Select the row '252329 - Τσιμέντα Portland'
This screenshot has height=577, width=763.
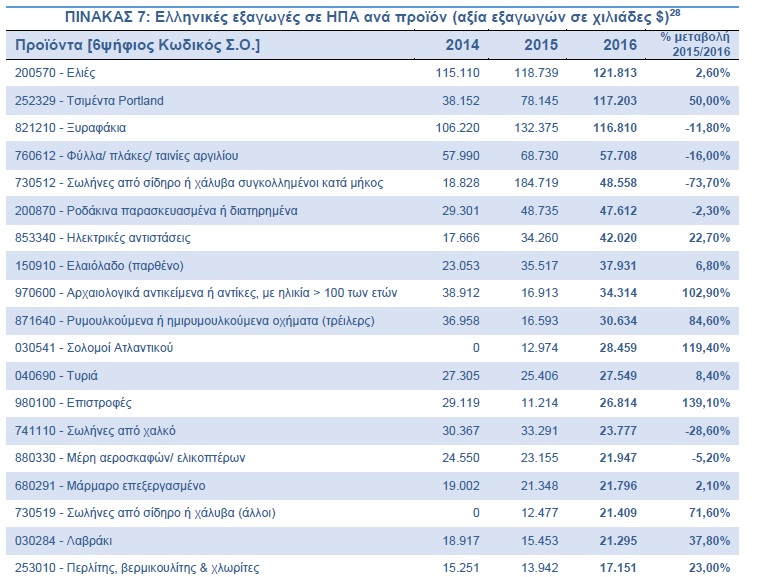tap(372, 101)
